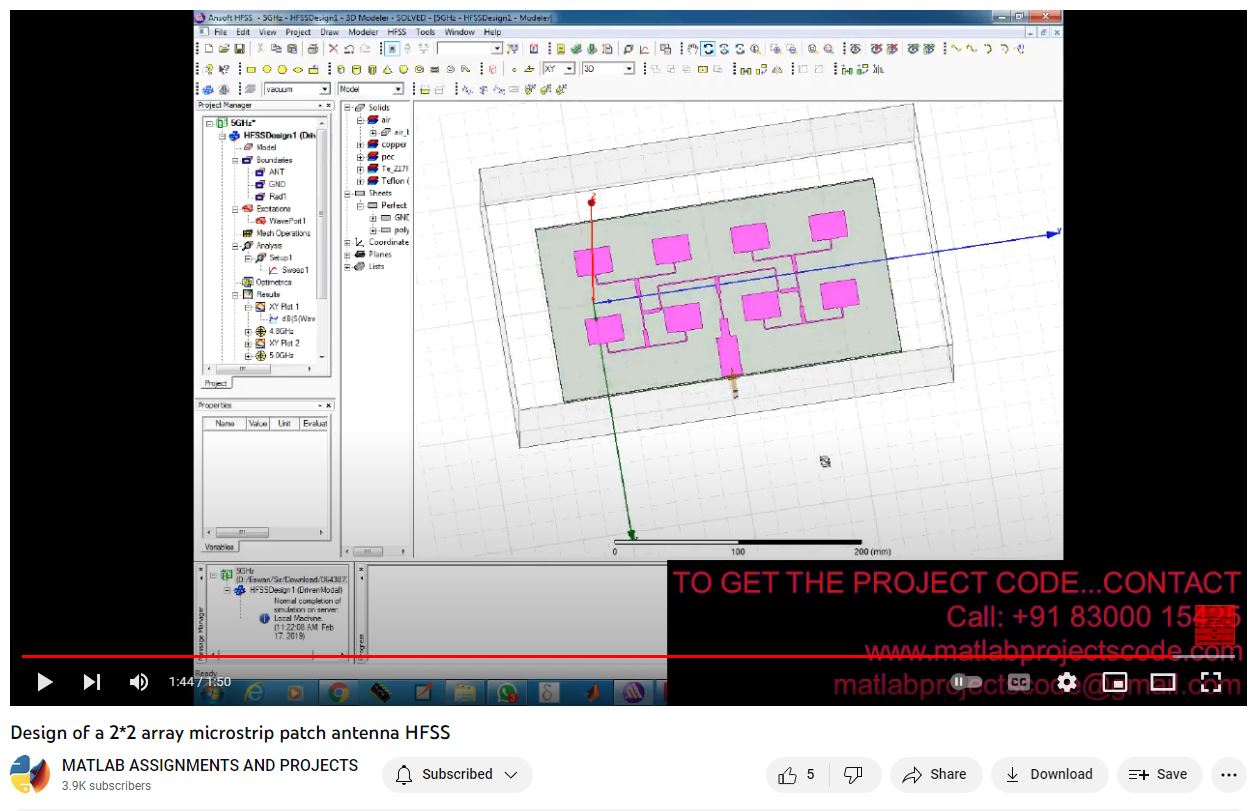Click the channel avatar icon
Screen dimensions: 1253x811
30,774
